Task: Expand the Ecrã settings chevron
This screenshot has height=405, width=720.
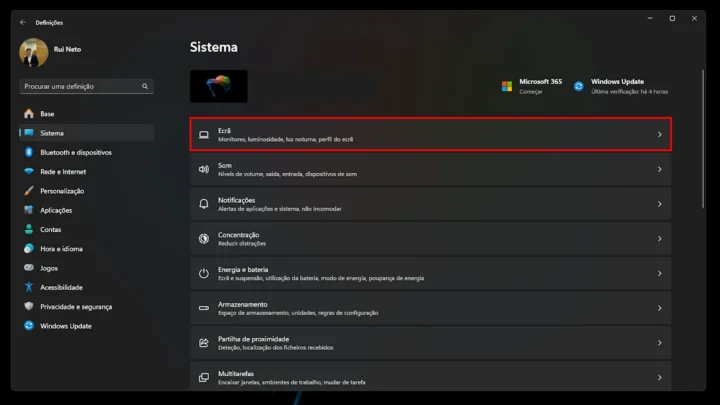Action: (659, 134)
